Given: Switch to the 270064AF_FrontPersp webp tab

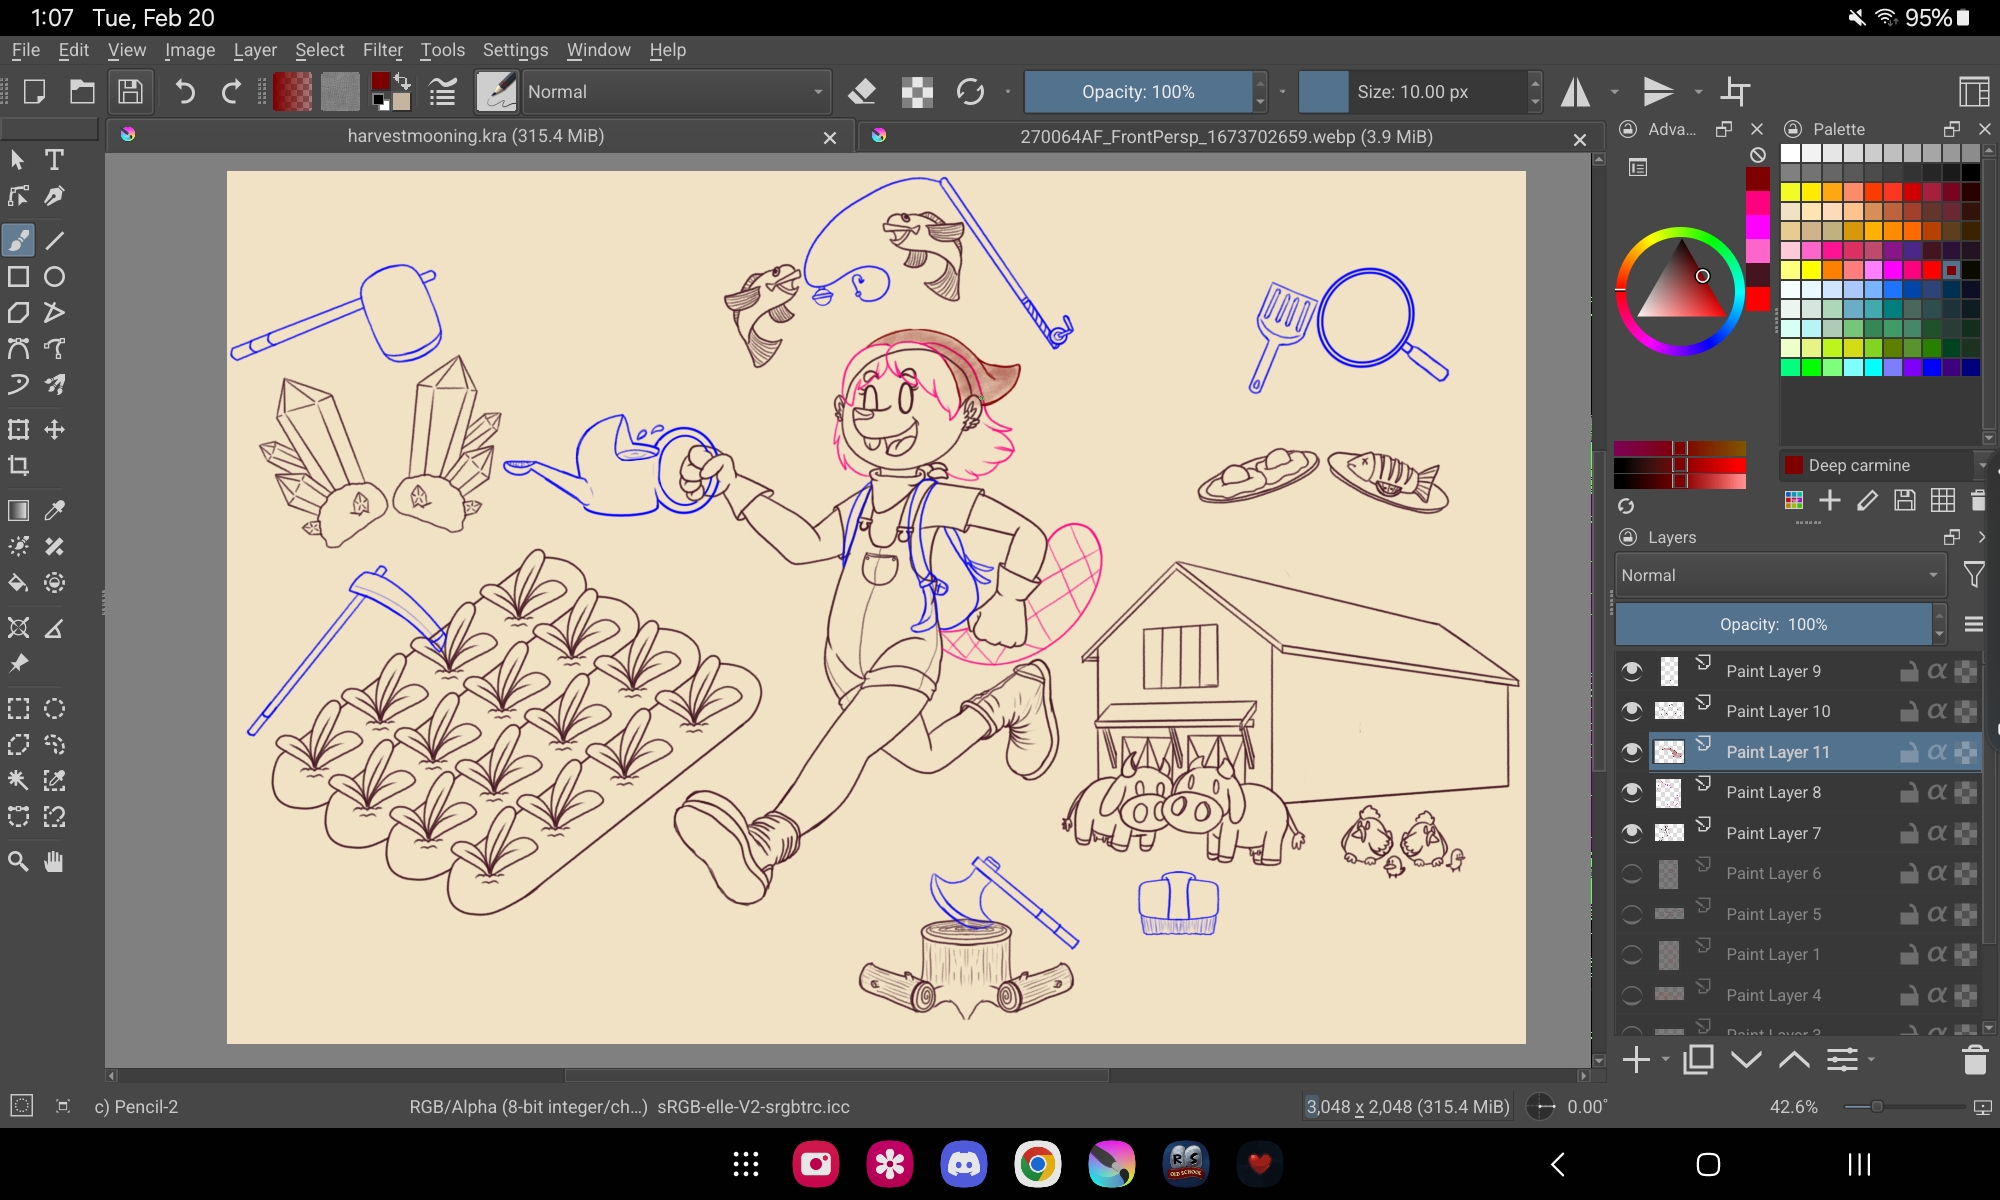Looking at the screenshot, I should pos(1225,137).
